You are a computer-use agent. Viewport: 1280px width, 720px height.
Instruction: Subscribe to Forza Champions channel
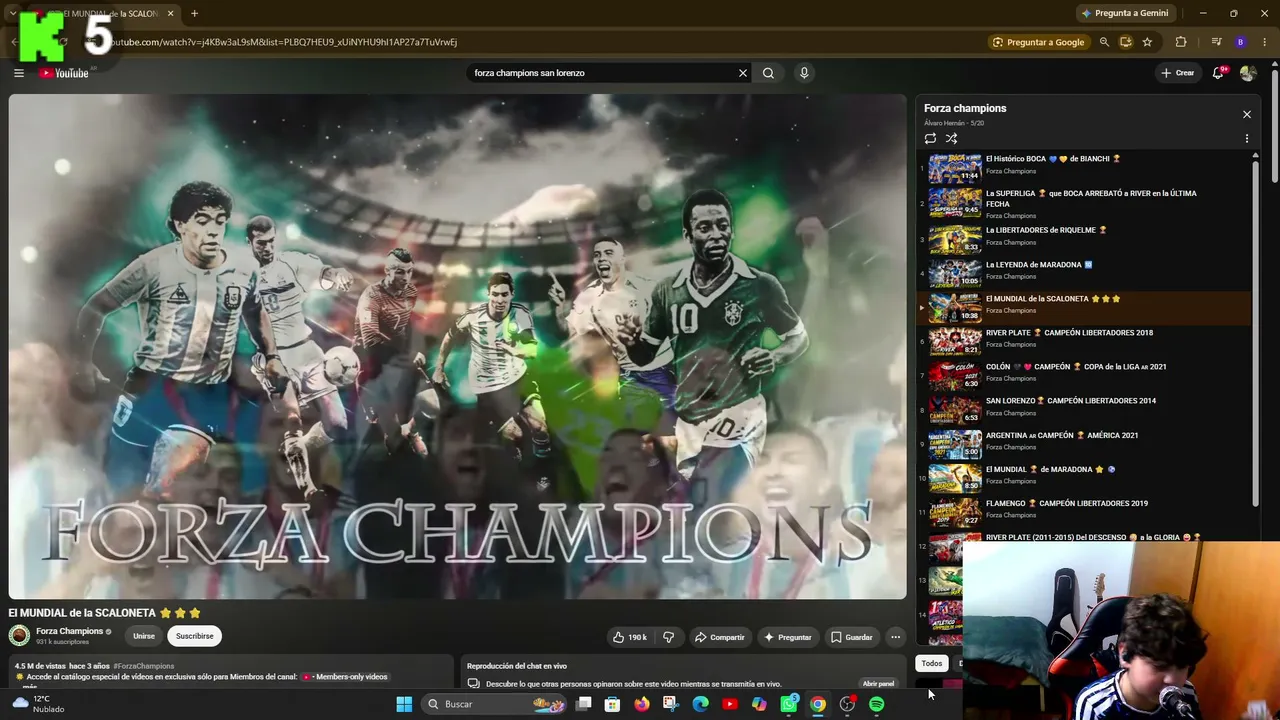click(x=194, y=636)
